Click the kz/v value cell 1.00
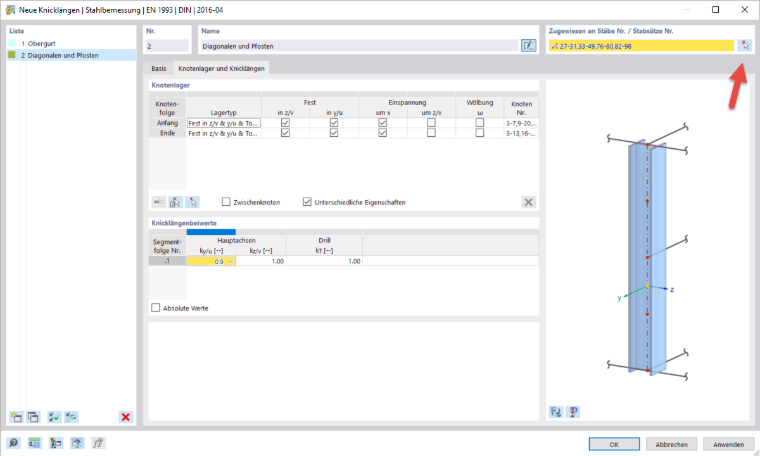 click(261, 261)
